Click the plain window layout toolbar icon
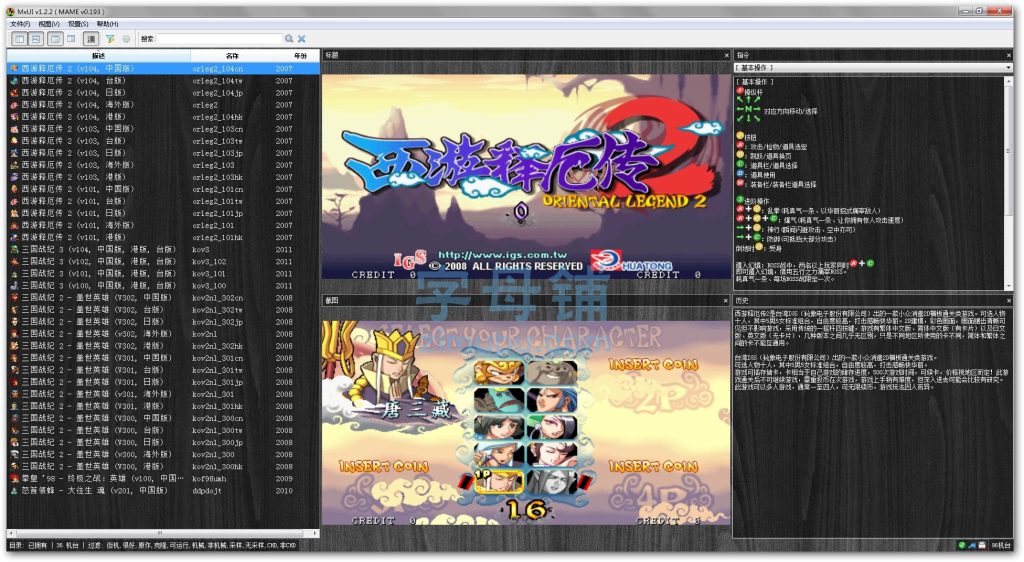This screenshot has width=1024, height=562. pos(71,39)
